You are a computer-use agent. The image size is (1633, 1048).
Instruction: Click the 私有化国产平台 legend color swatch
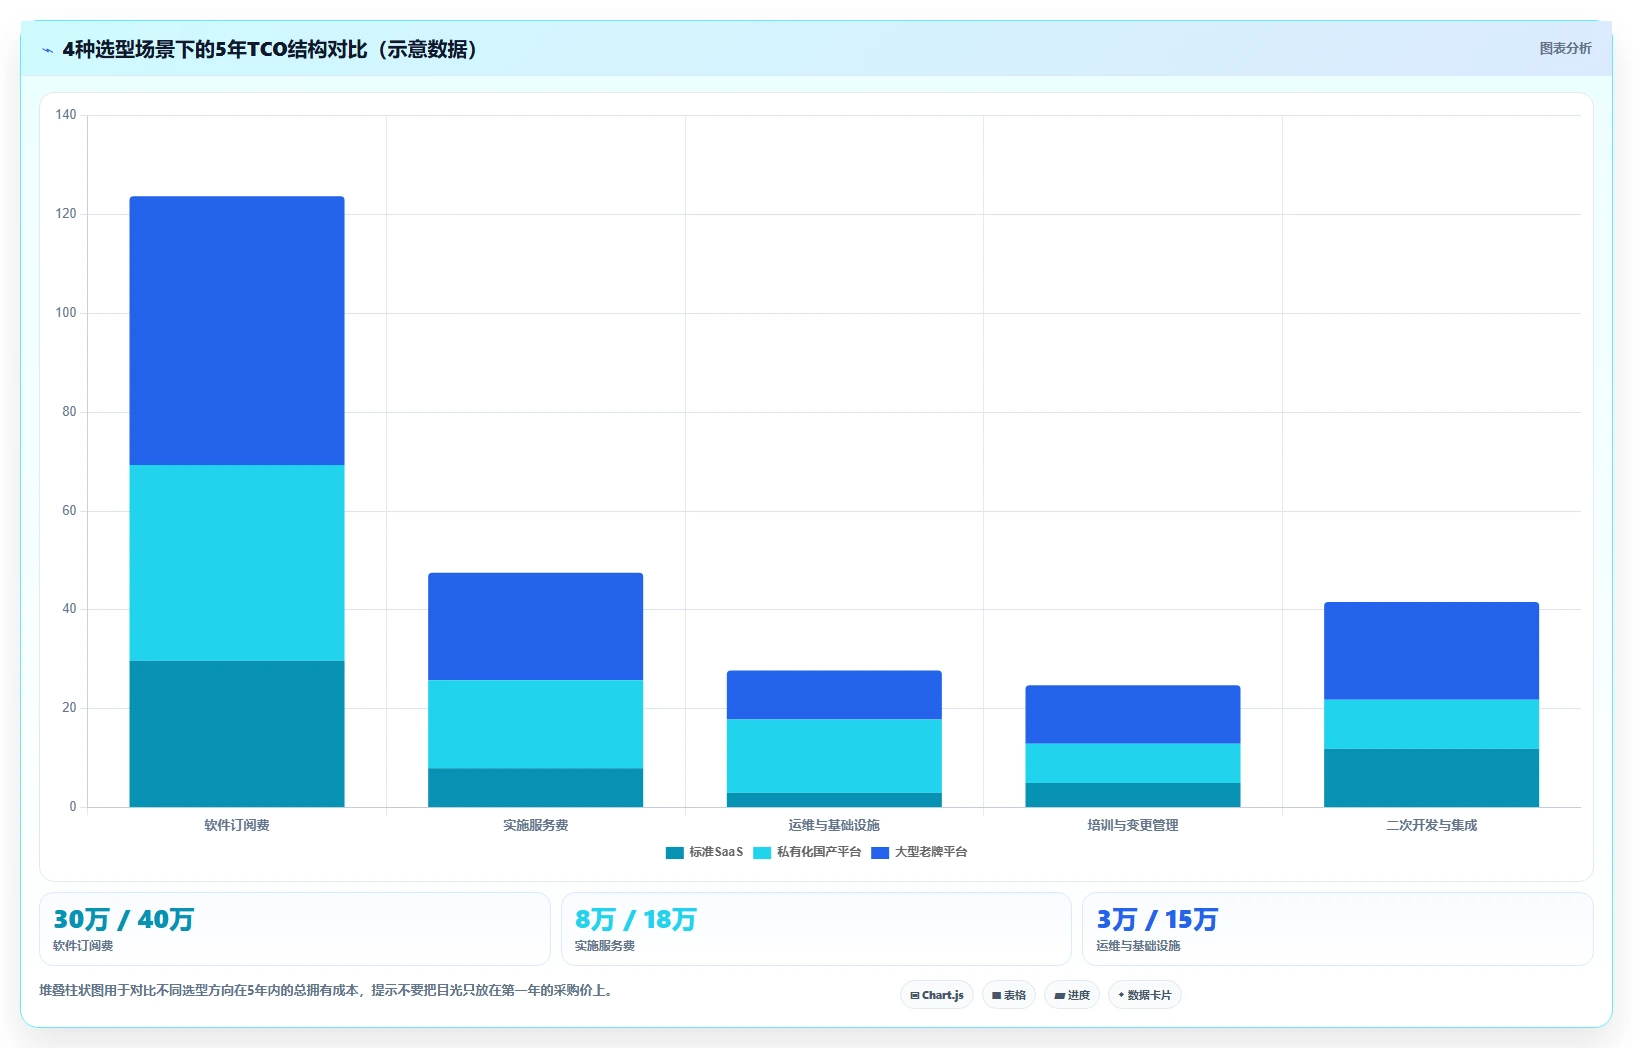click(762, 853)
